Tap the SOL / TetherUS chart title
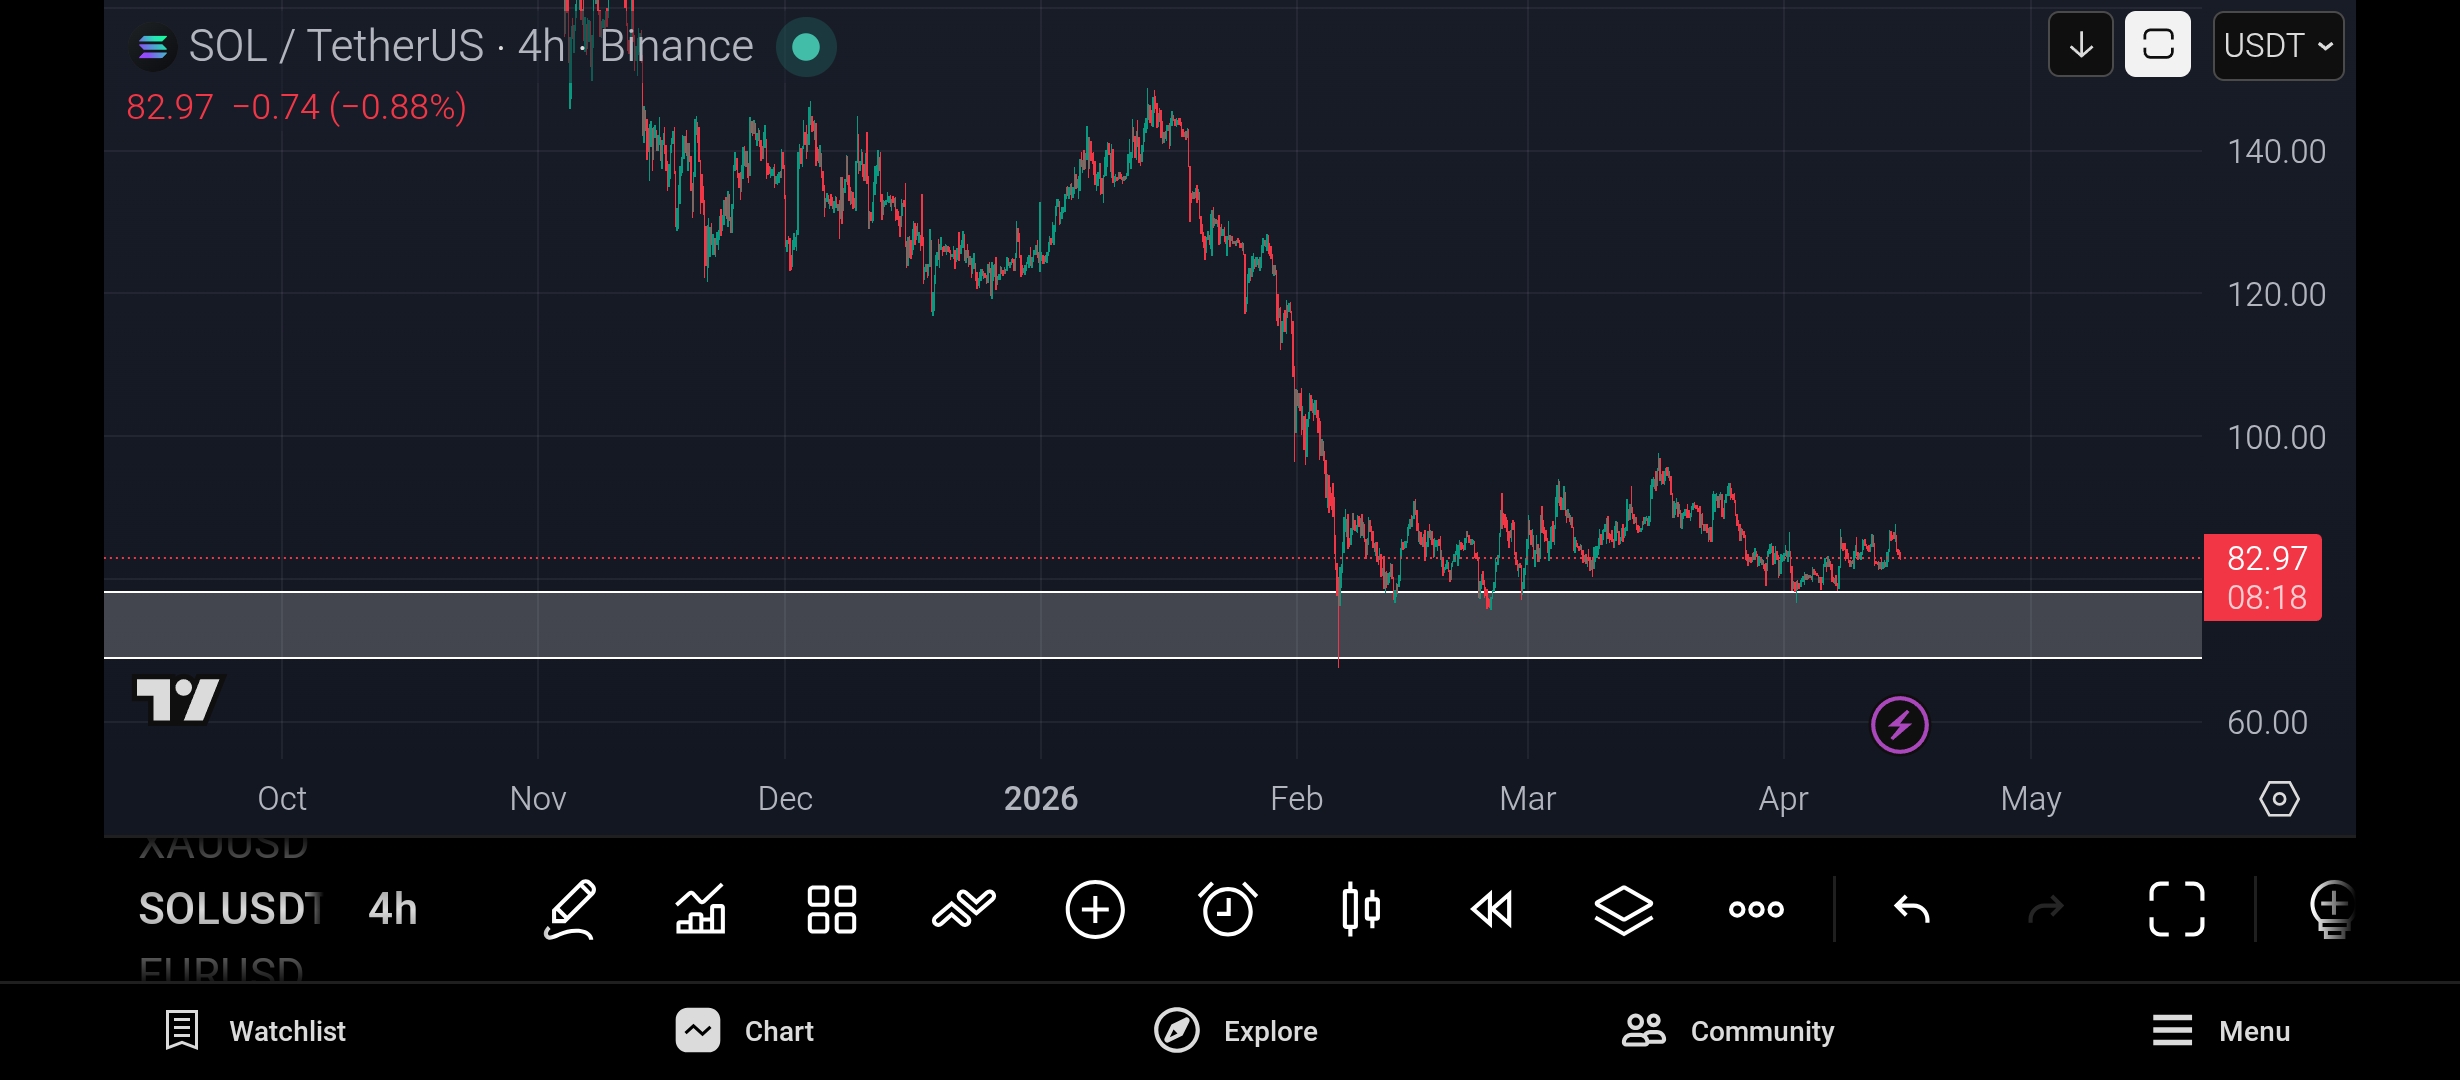 point(470,46)
